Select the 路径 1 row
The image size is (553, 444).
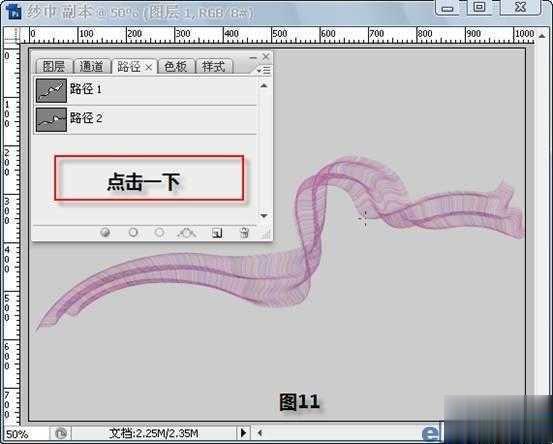pos(145,90)
